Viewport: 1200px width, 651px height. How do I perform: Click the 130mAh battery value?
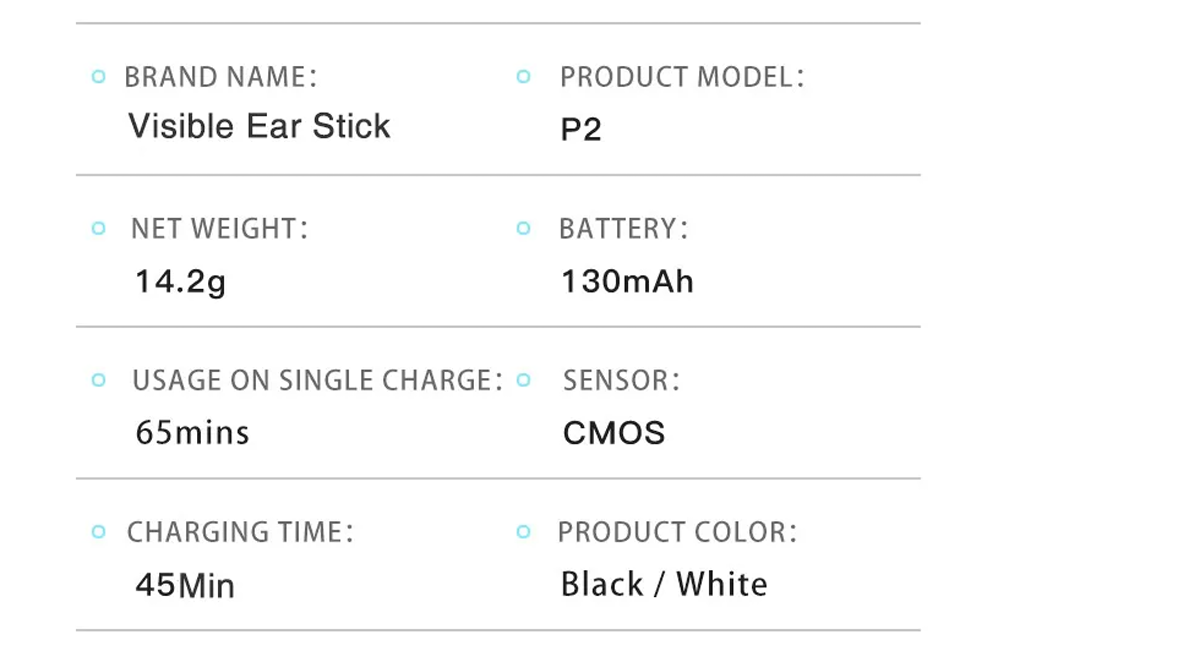[627, 281]
